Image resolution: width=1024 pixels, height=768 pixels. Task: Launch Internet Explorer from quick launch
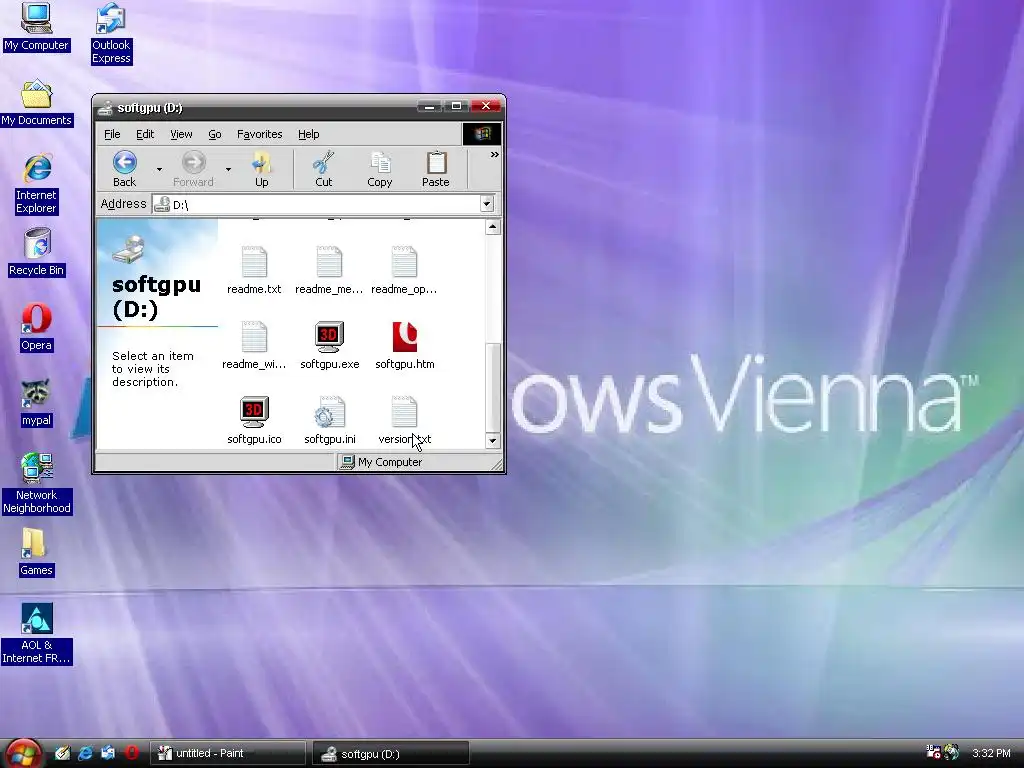coord(85,753)
